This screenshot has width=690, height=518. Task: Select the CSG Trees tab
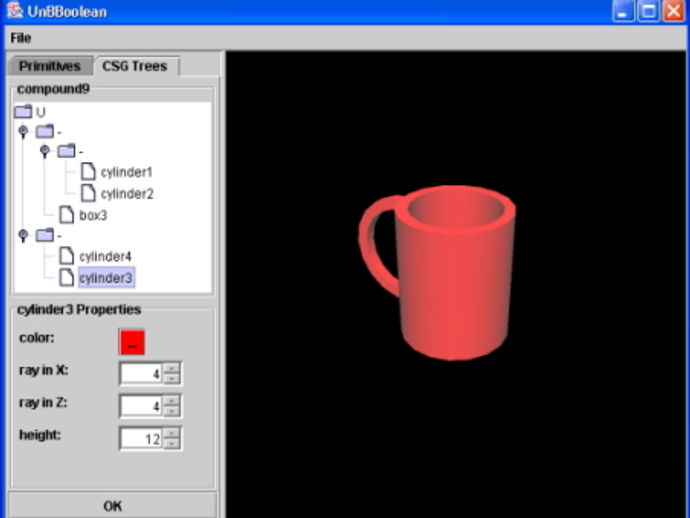pyautogui.click(x=135, y=66)
